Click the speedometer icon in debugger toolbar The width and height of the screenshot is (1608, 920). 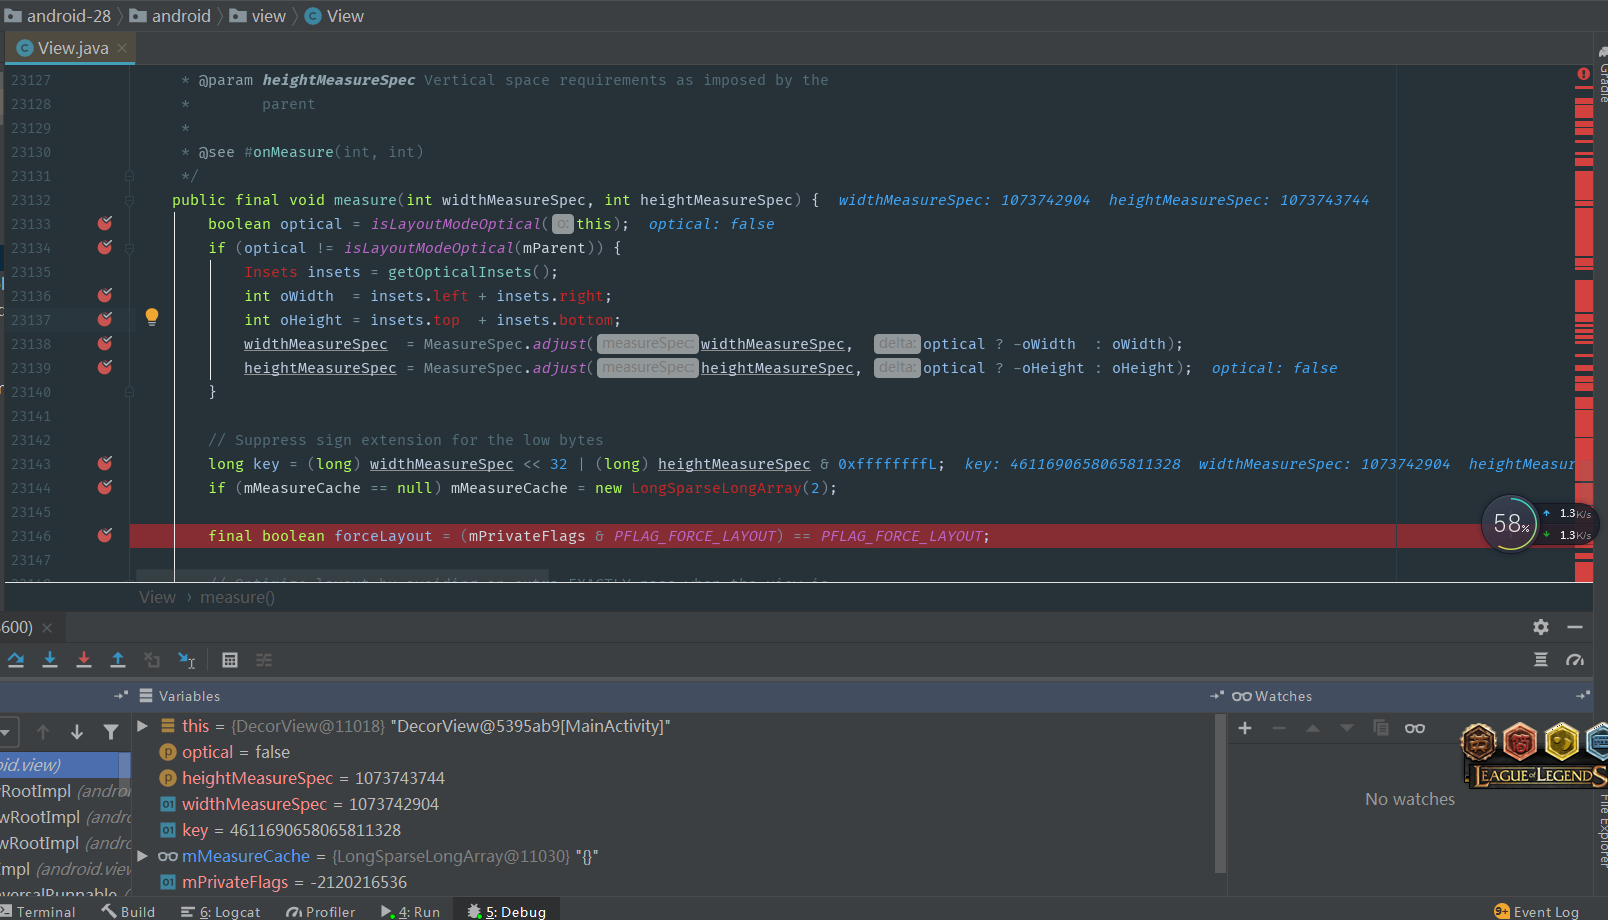tap(1575, 660)
